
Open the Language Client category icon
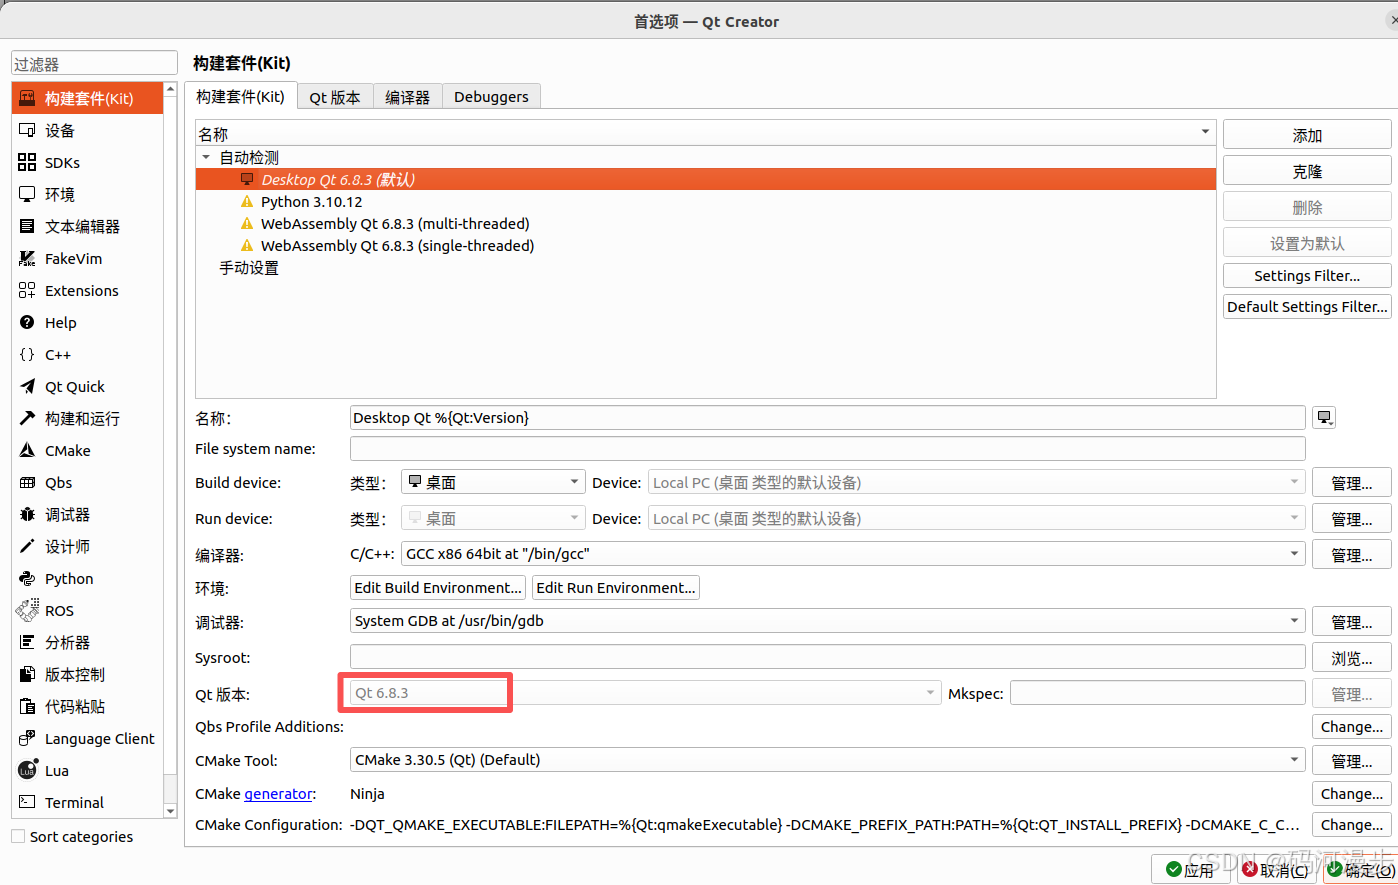point(27,738)
